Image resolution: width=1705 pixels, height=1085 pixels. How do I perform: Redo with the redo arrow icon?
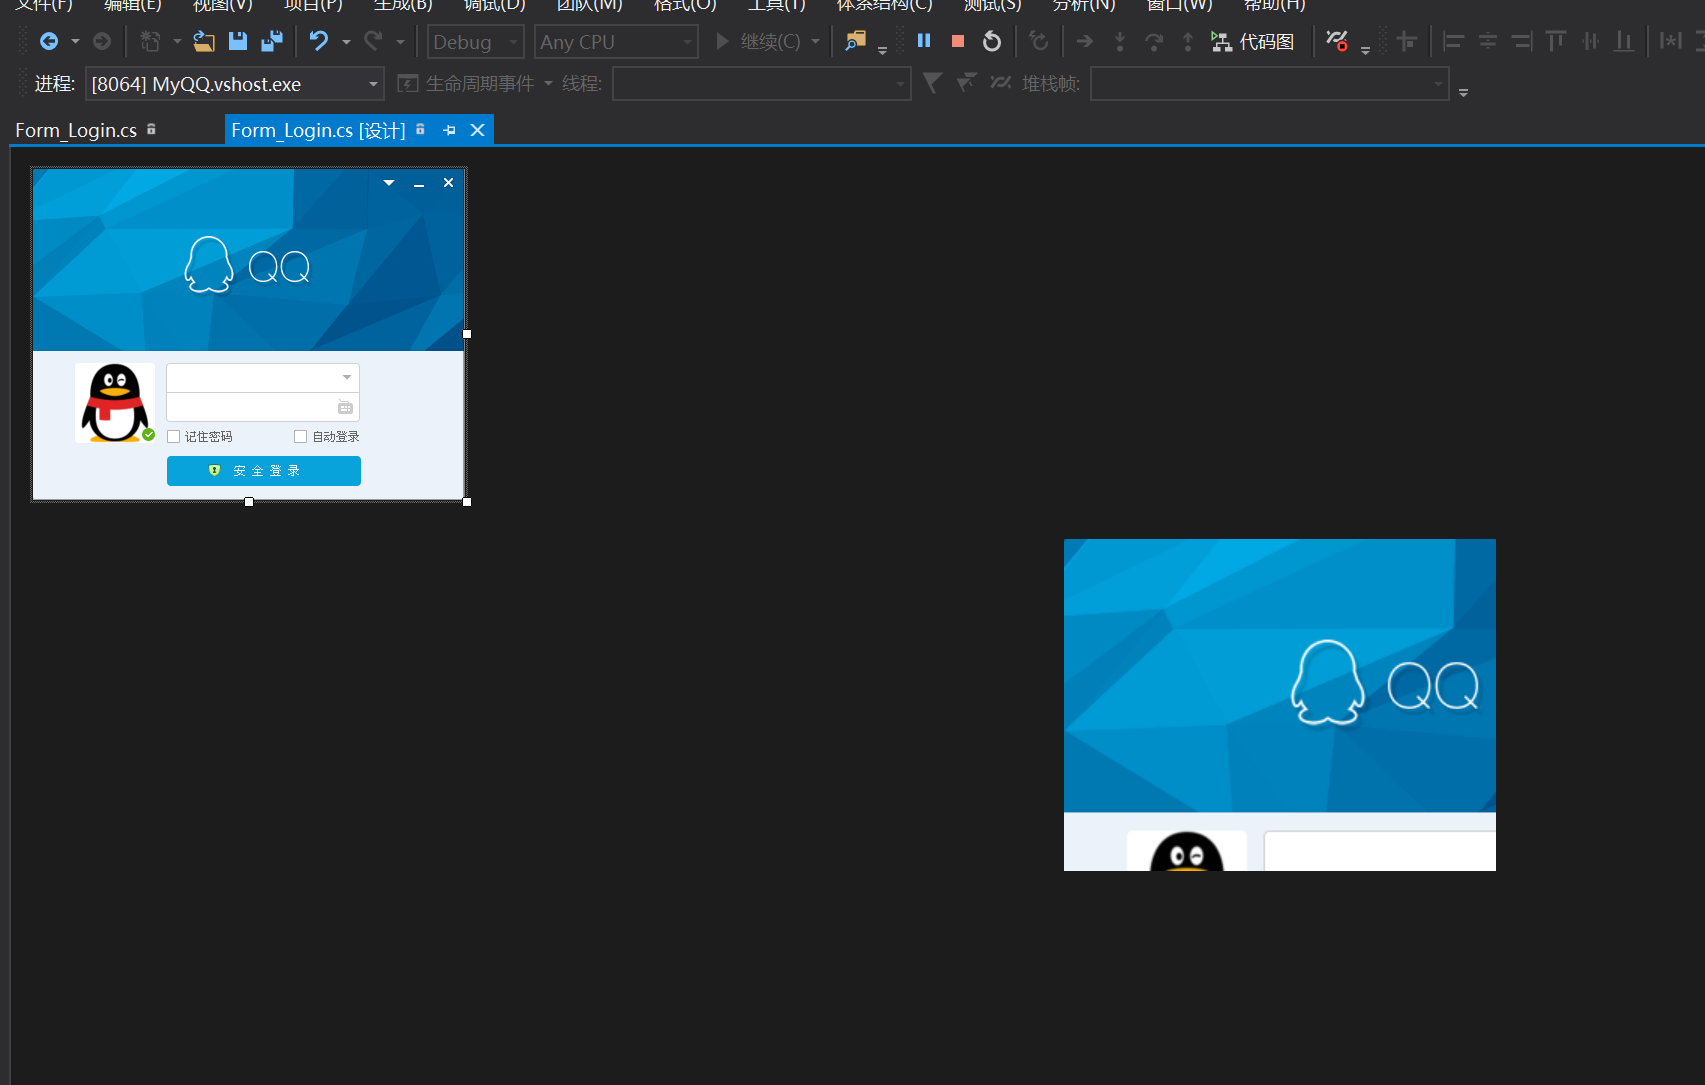click(x=373, y=41)
